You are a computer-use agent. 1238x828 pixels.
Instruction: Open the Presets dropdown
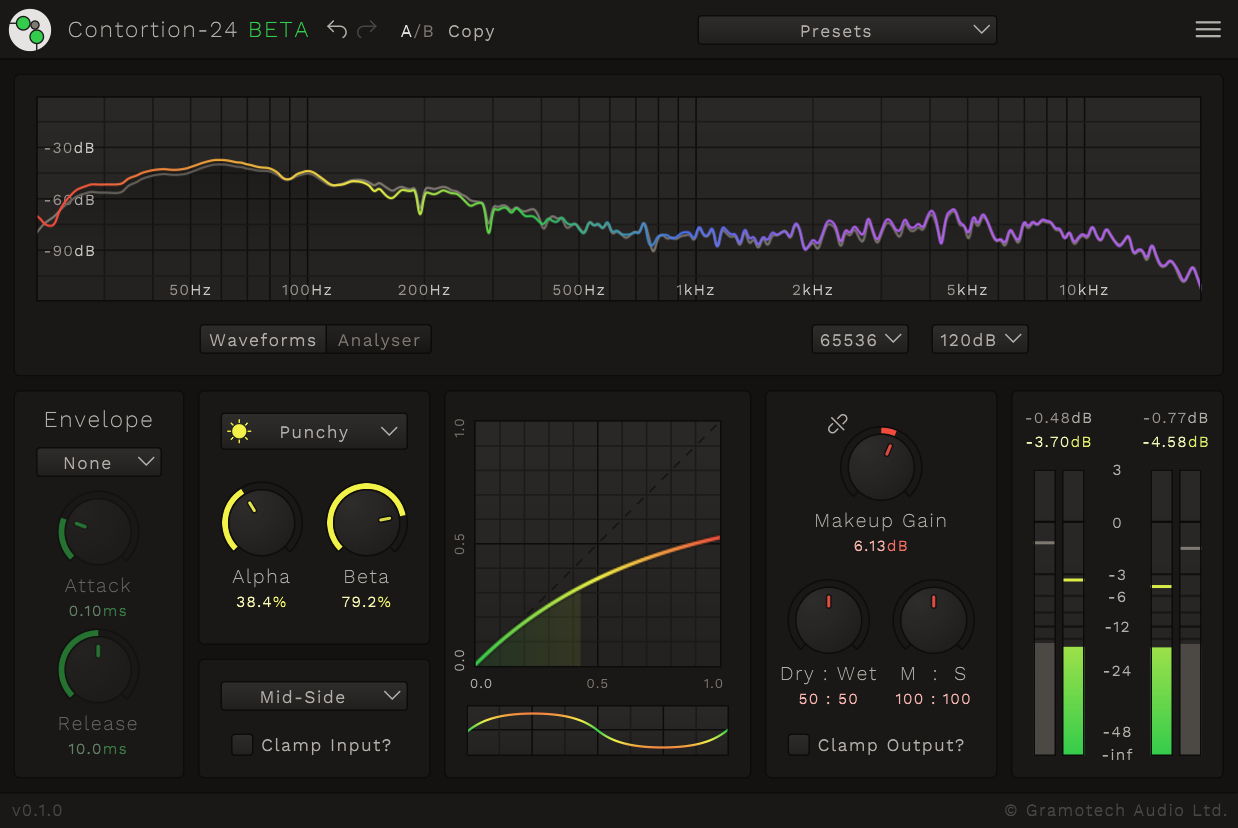(x=847, y=31)
